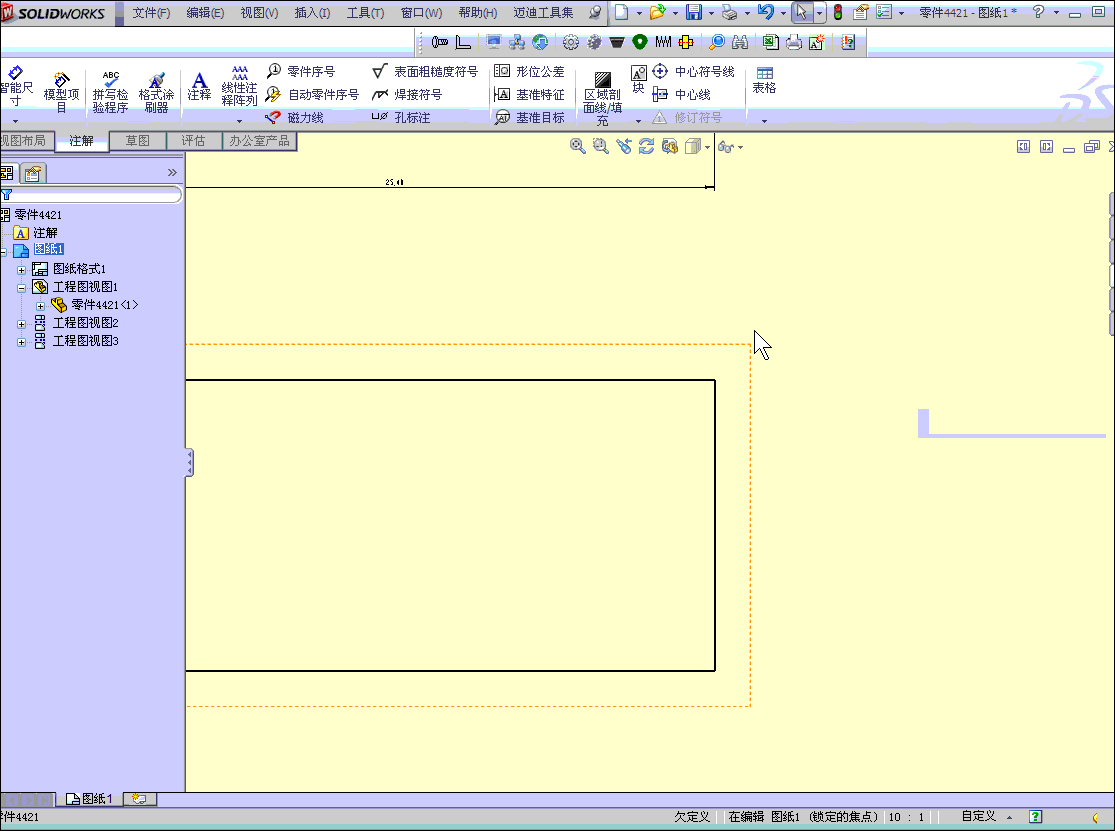
Task: Open the 迈迪工具集 menu
Action: tap(543, 13)
